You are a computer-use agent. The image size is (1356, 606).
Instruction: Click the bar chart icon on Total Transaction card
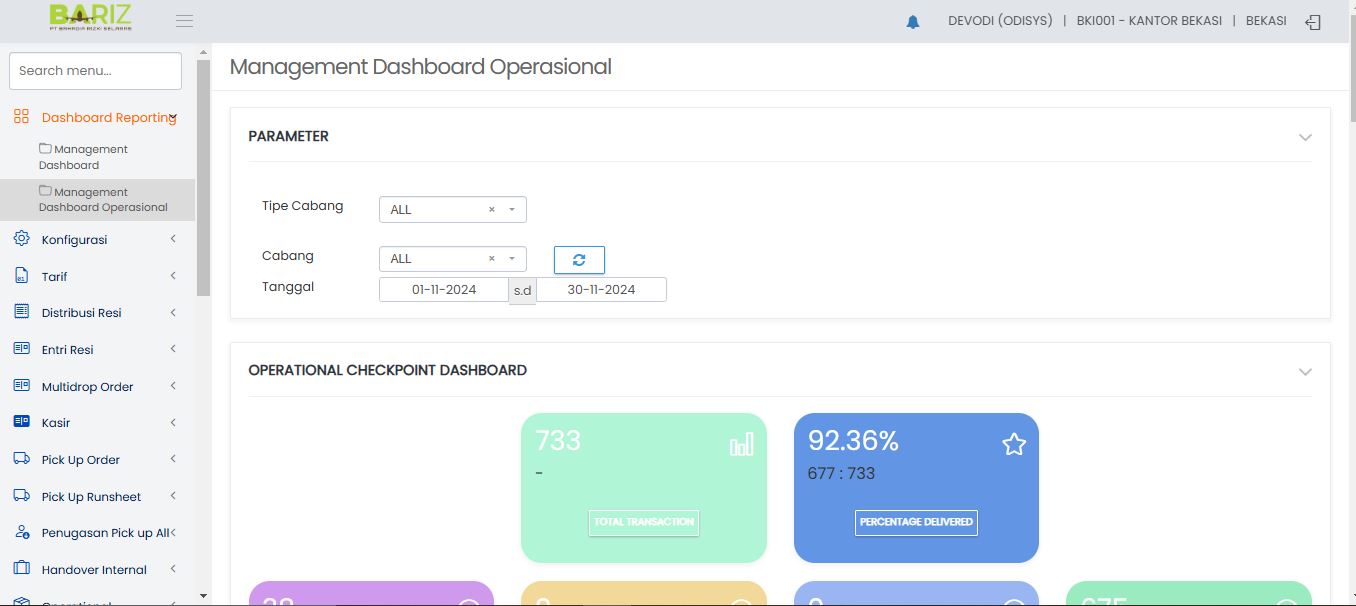741,445
